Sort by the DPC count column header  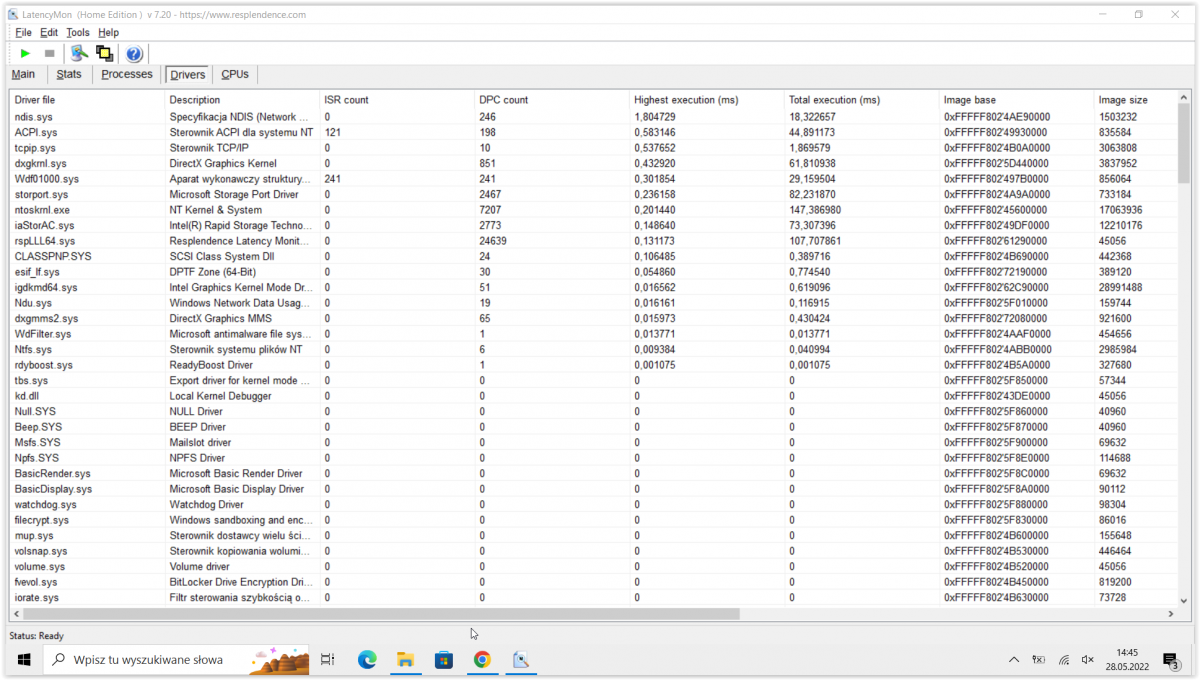tap(552, 100)
